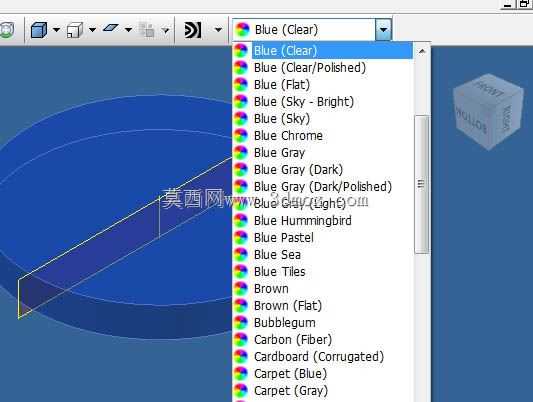Expand the shadow options dropdown arrow
Viewport: 533px width, 402px height.
pyautogui.click(x=92, y=30)
